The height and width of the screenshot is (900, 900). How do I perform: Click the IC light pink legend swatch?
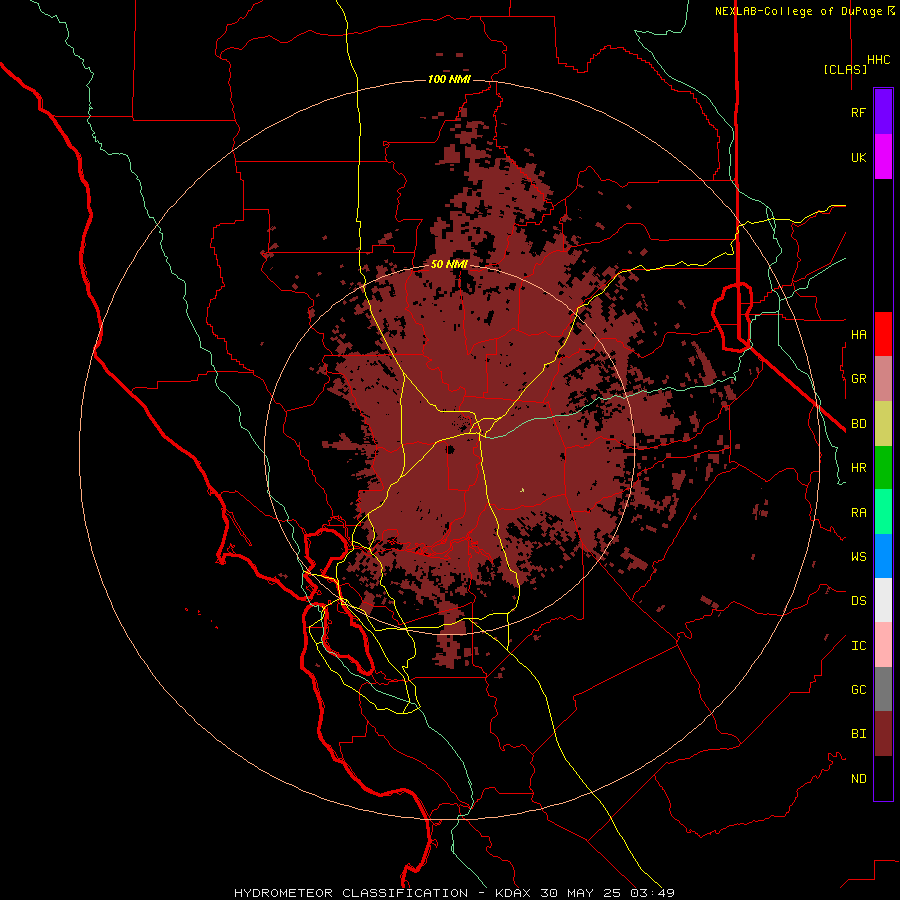tap(883, 645)
